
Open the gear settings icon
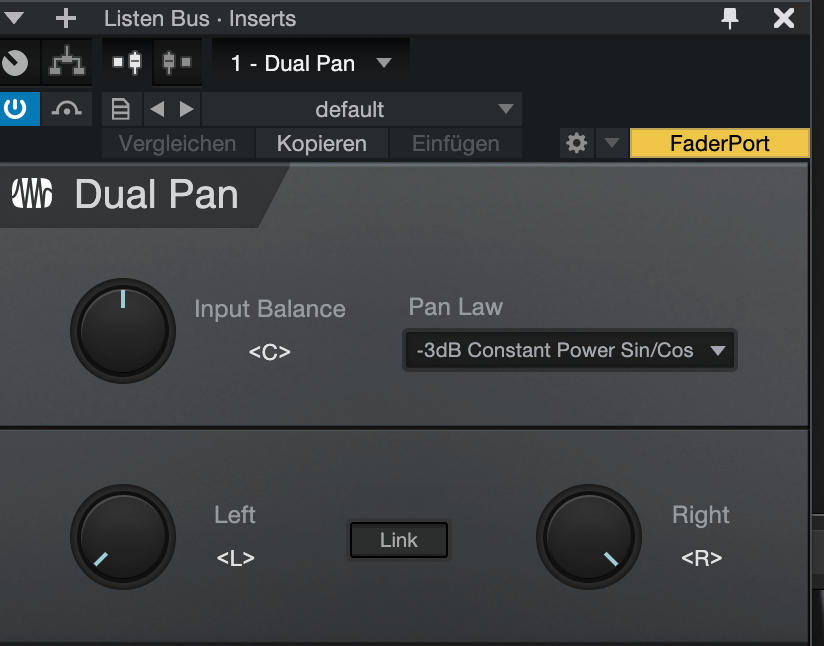coord(576,143)
